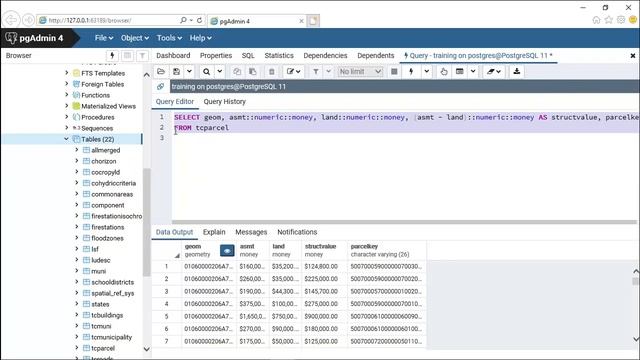This screenshot has height=360, width=640.
Task: Select the firestations table
Action: point(107,227)
